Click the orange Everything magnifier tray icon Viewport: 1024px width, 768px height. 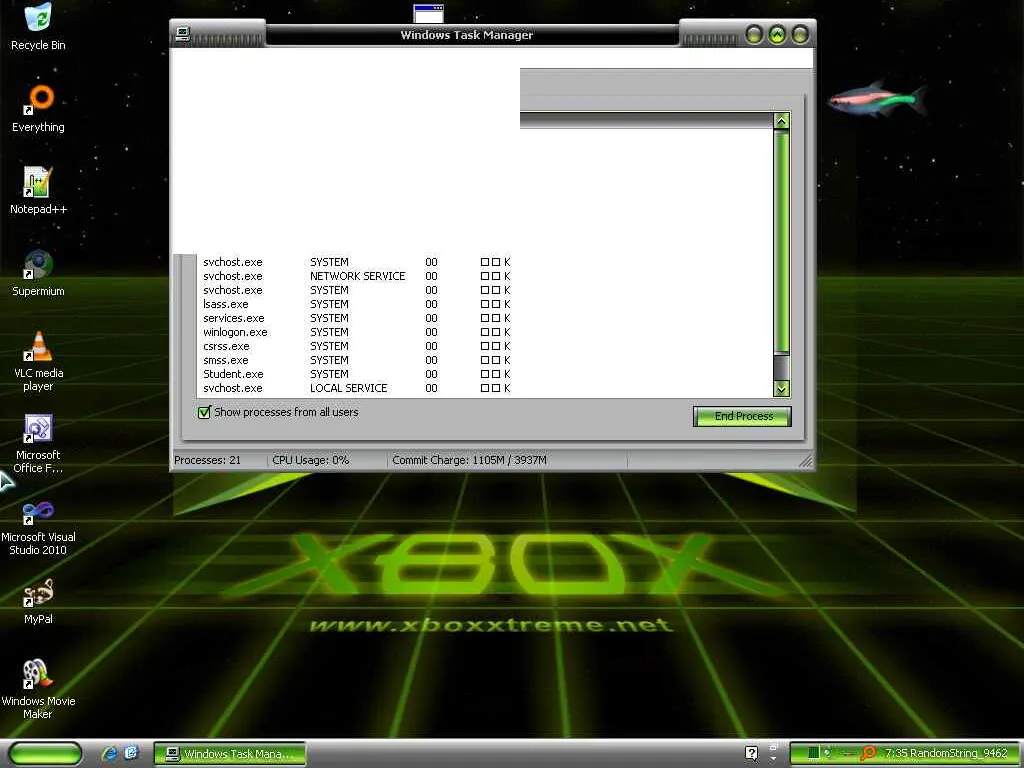coord(867,753)
